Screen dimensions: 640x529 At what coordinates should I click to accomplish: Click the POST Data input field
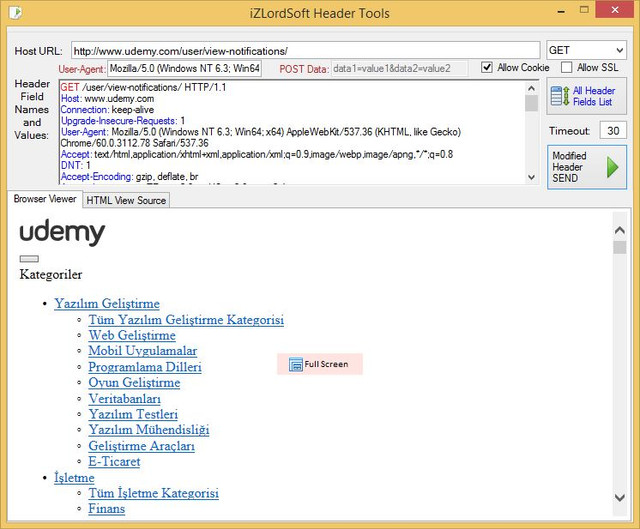399,69
